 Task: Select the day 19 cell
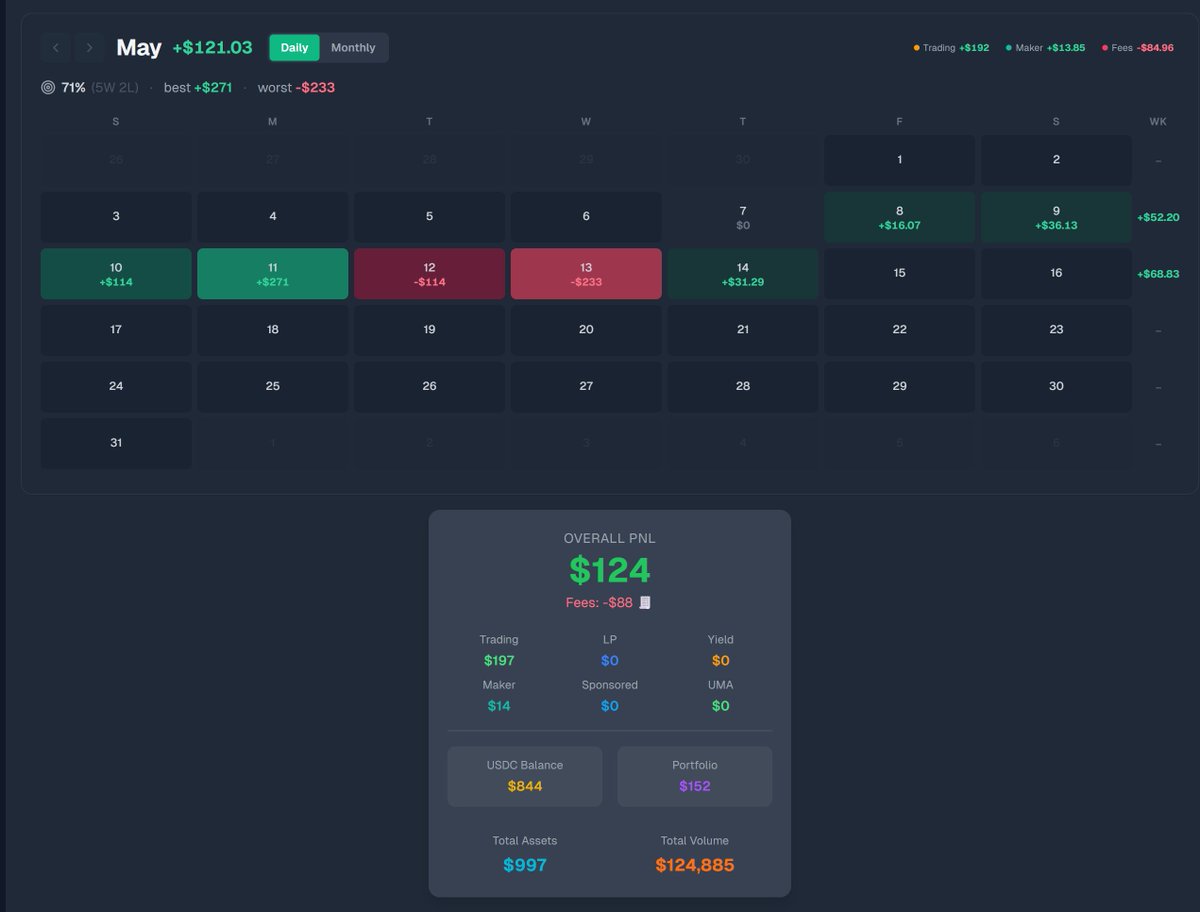point(429,330)
